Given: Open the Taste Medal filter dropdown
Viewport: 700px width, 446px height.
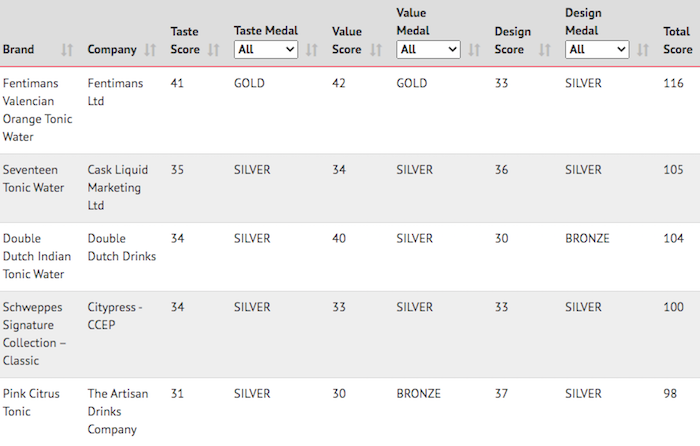Looking at the screenshot, I should pos(266,50).
